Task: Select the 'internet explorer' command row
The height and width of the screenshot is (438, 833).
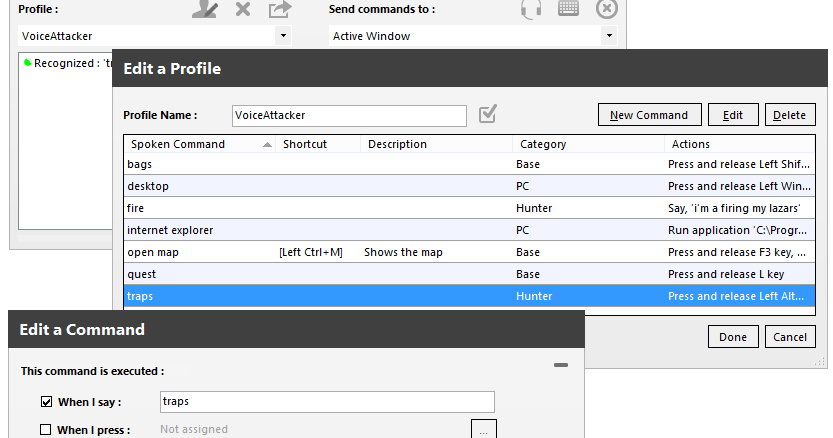Action: [x=469, y=230]
